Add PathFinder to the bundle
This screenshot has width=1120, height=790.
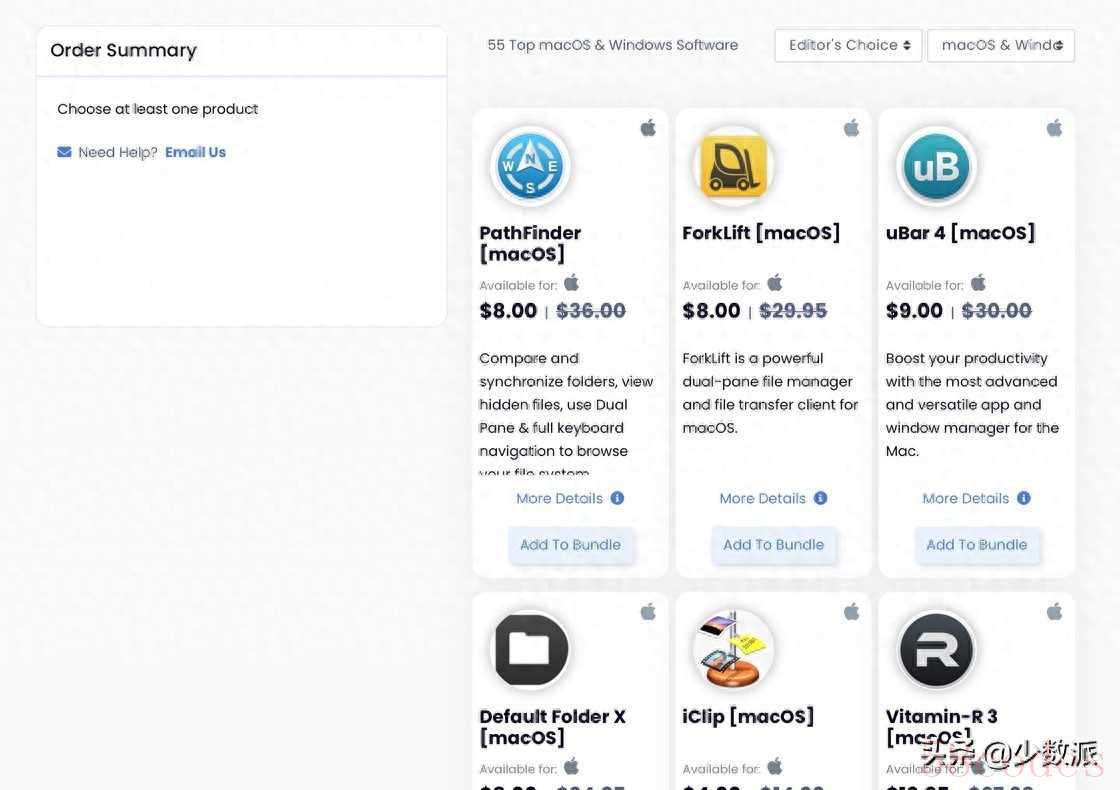(570, 545)
